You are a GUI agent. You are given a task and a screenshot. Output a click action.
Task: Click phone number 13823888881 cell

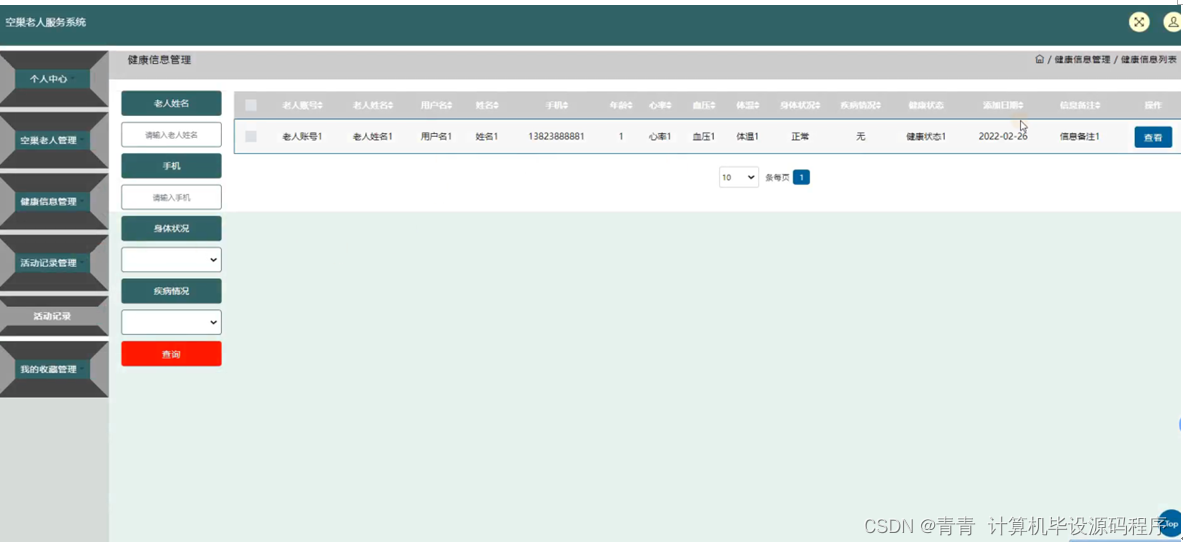point(556,137)
